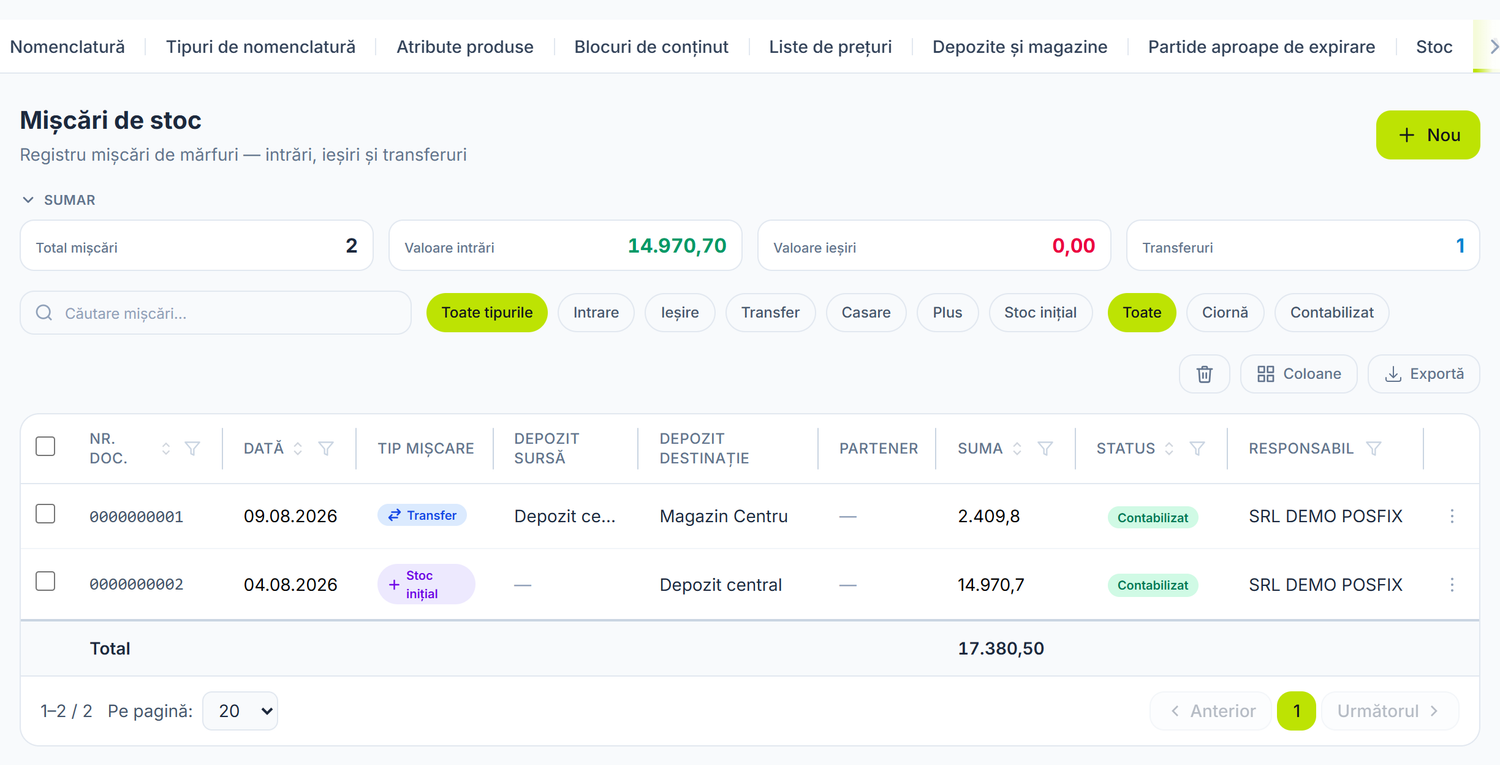Viewport: 1500px width, 765px height.
Task: Show only Ciornă draft movements
Action: pos(1225,313)
